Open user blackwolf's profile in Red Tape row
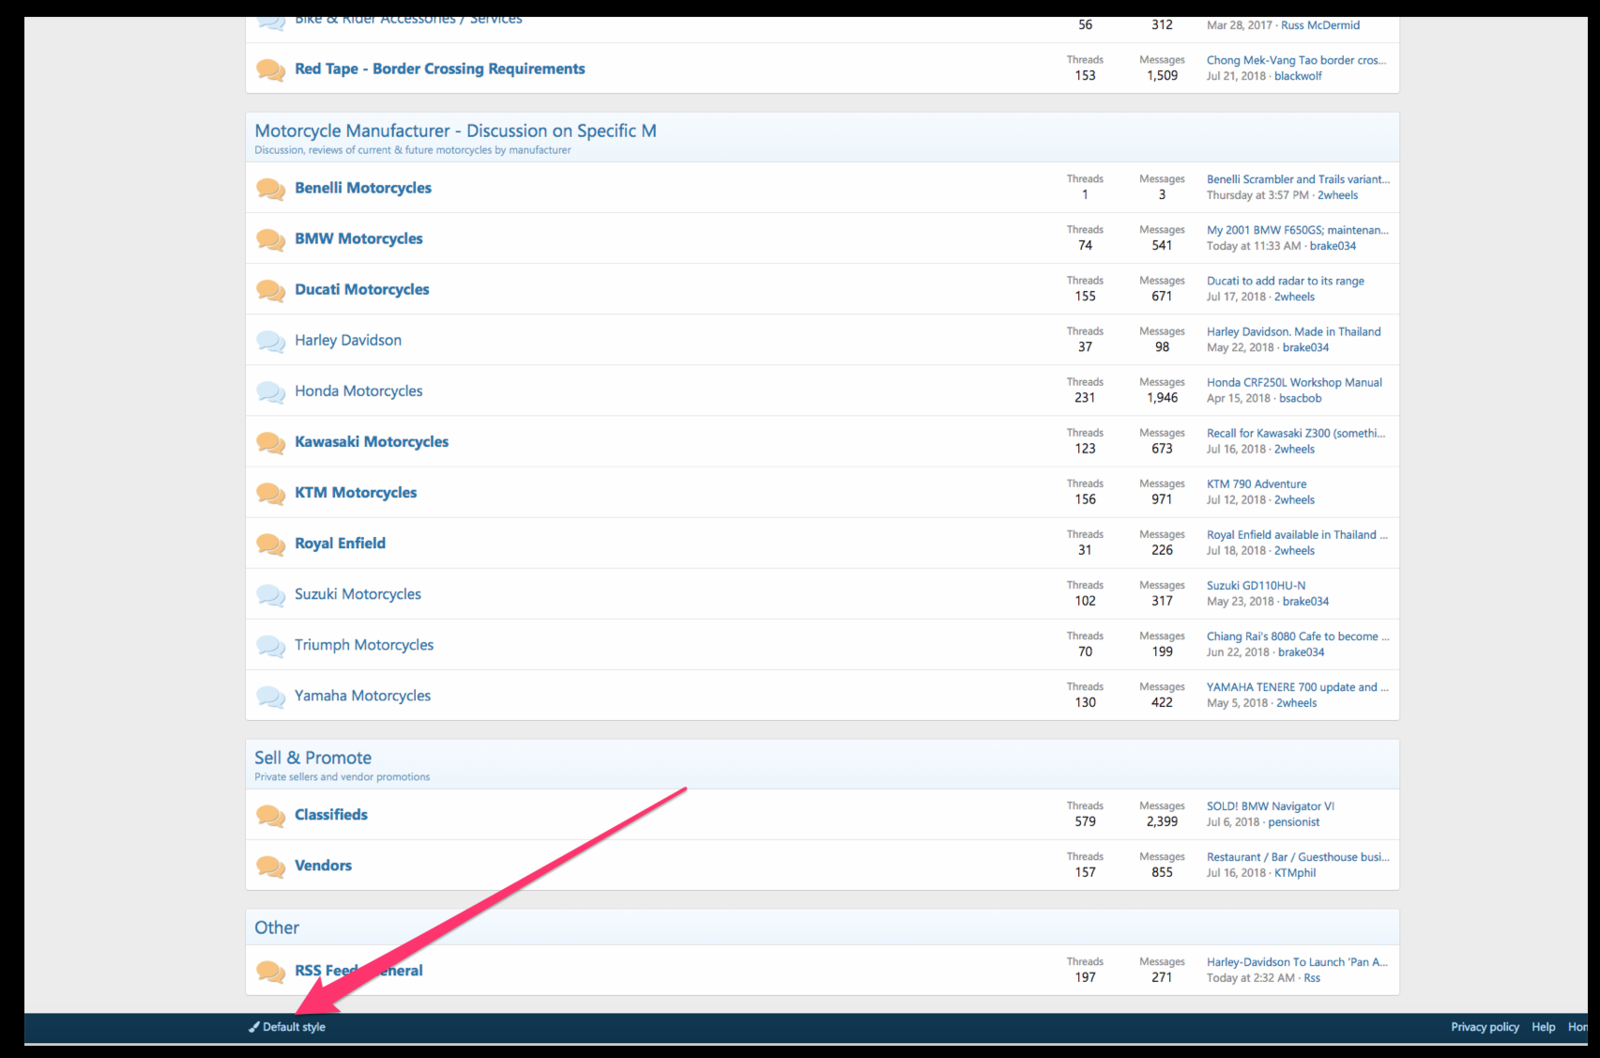The width and height of the screenshot is (1600, 1058). [x=1298, y=76]
